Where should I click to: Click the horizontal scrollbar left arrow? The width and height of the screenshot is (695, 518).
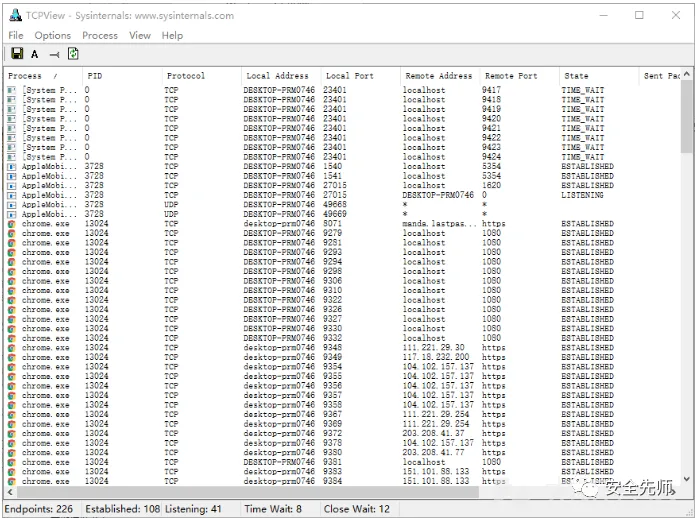(x=10, y=492)
